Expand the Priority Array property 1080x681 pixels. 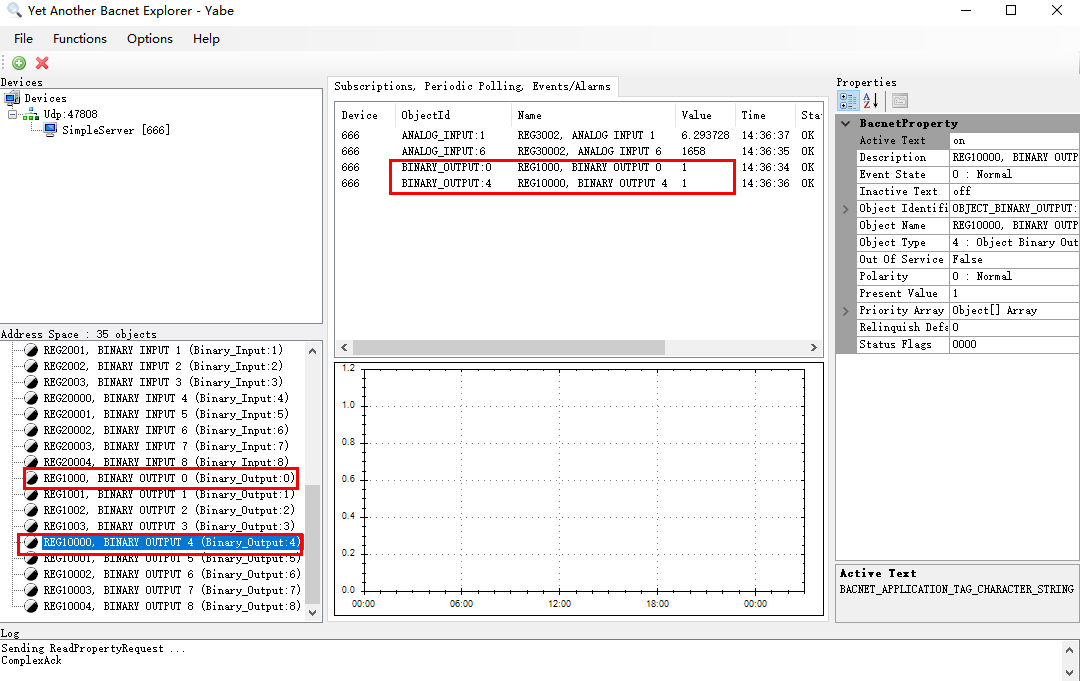[846, 311]
